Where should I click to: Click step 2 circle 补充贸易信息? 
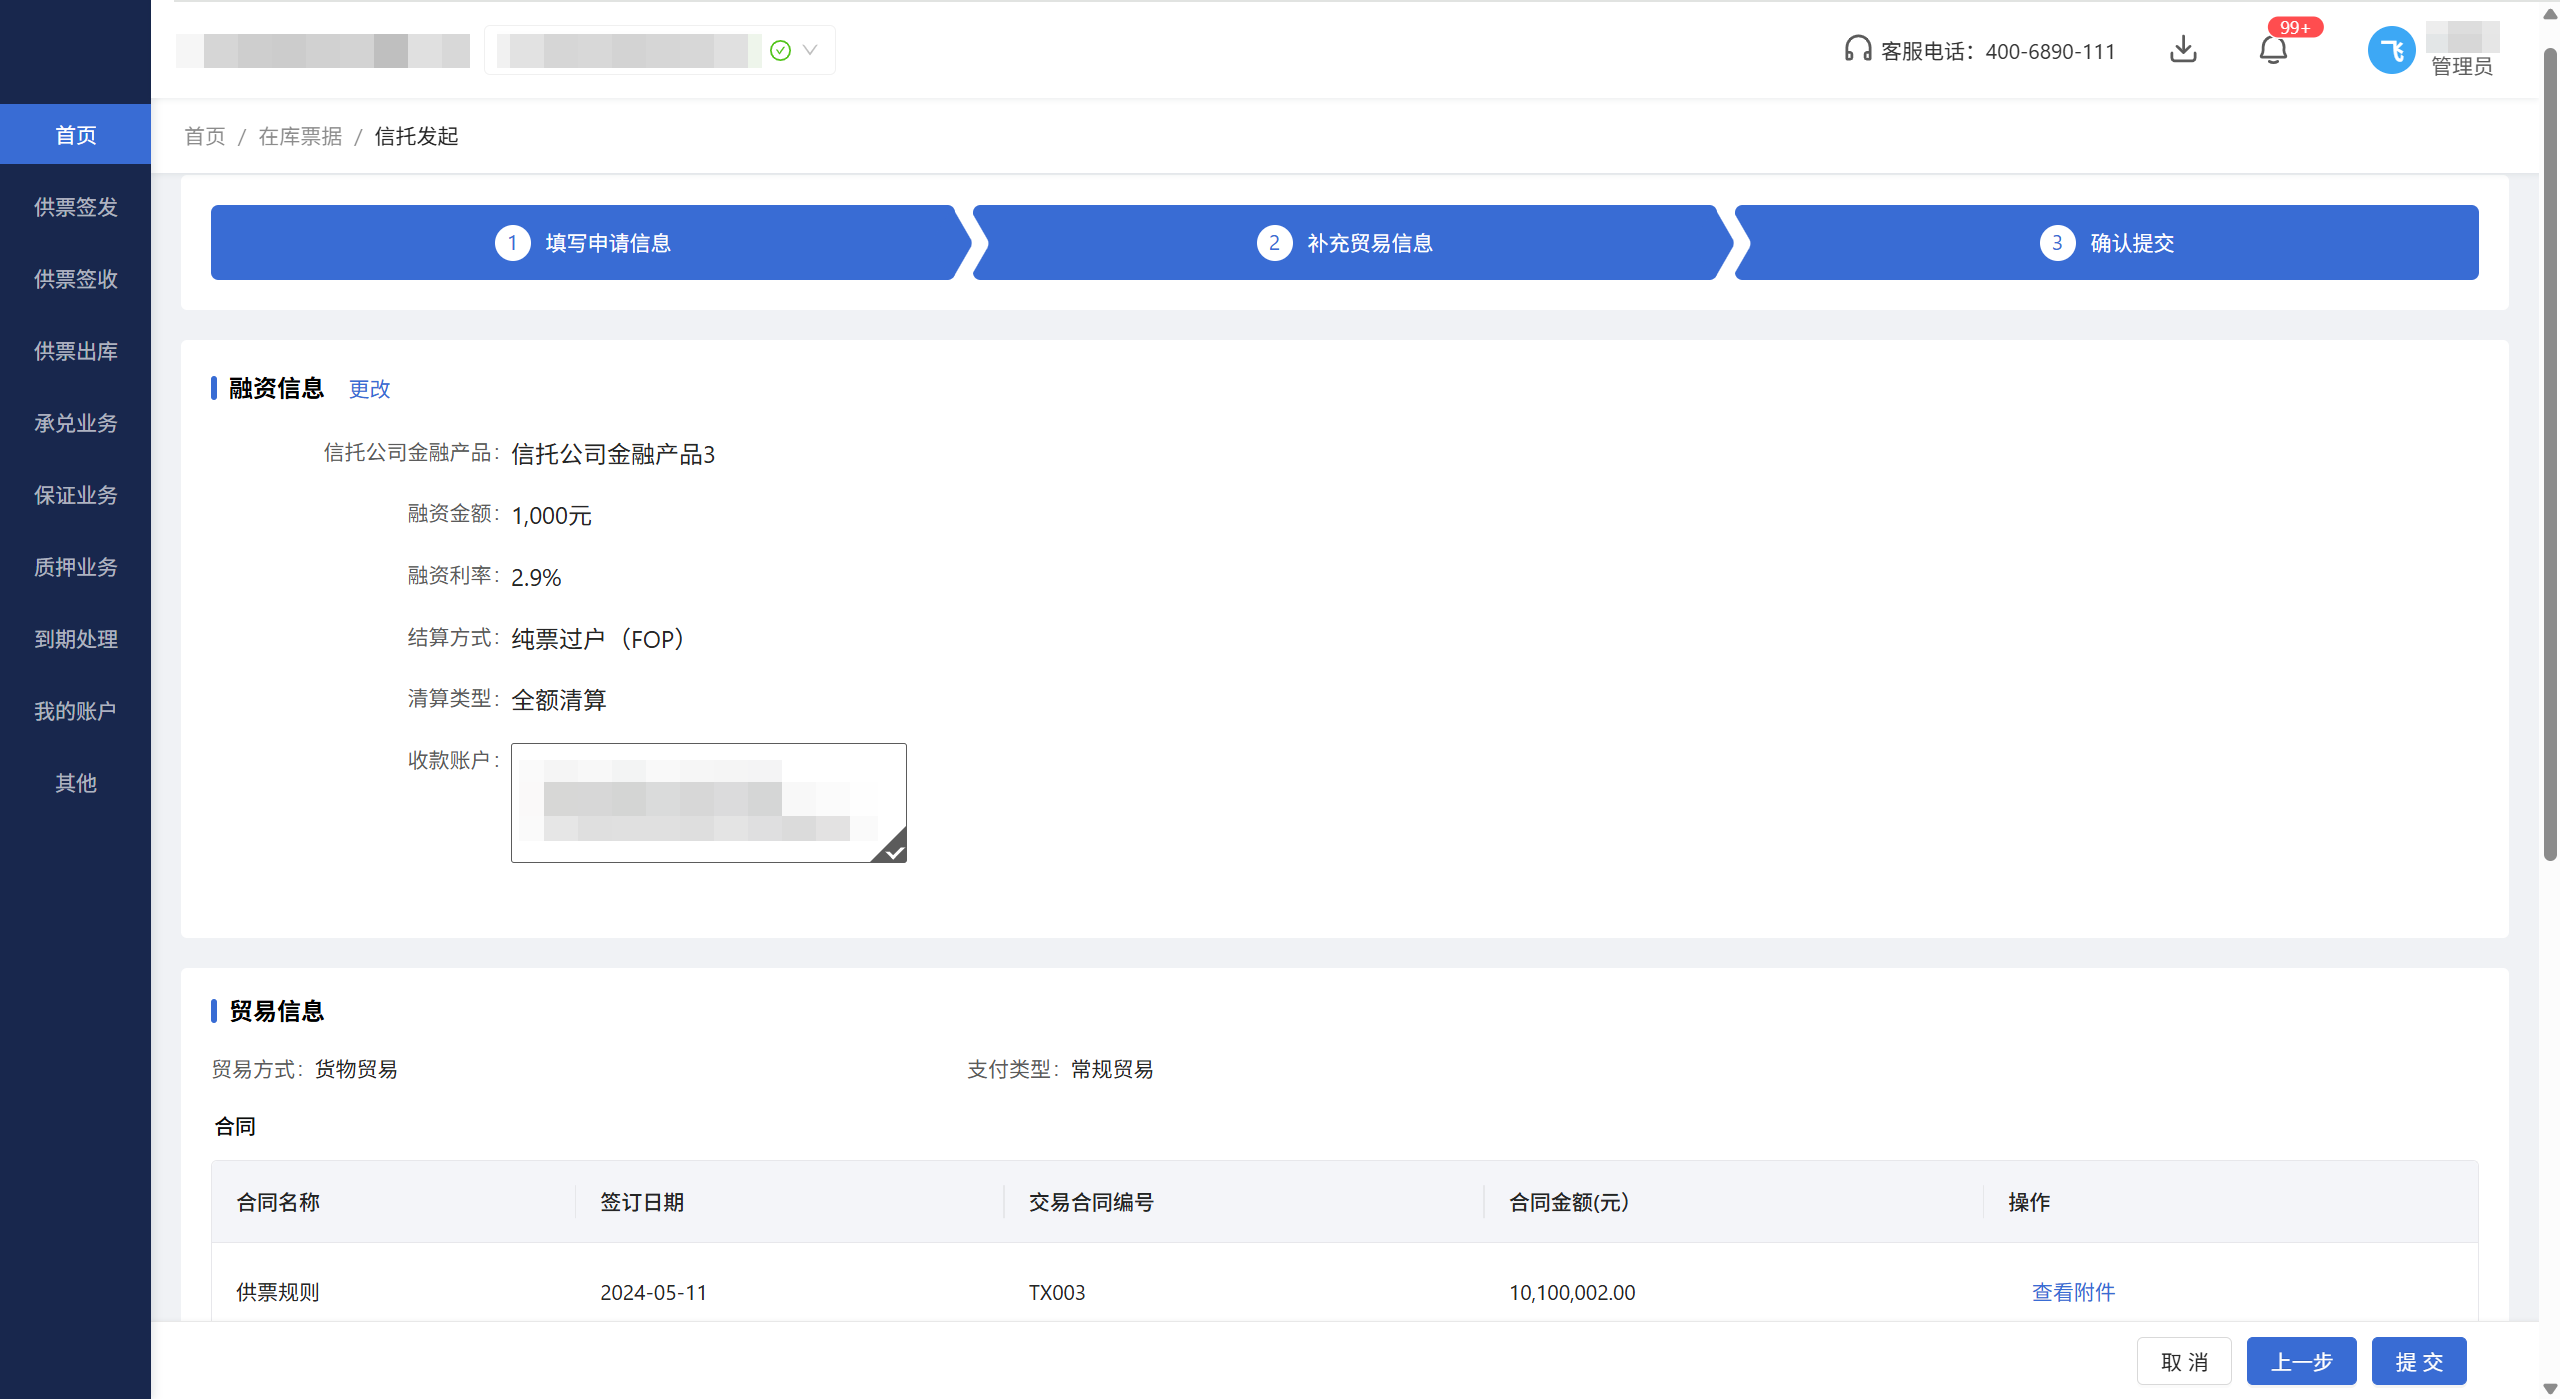pyautogui.click(x=1274, y=243)
